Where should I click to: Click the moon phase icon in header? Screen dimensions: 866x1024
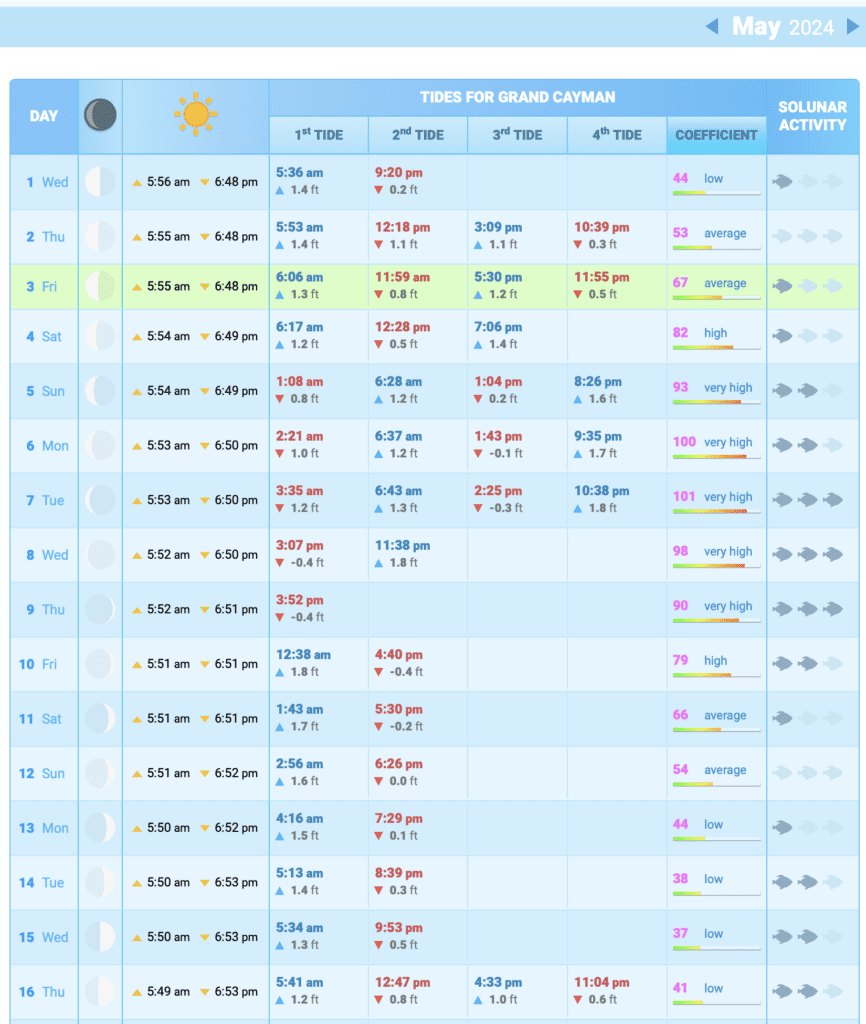coord(100,115)
